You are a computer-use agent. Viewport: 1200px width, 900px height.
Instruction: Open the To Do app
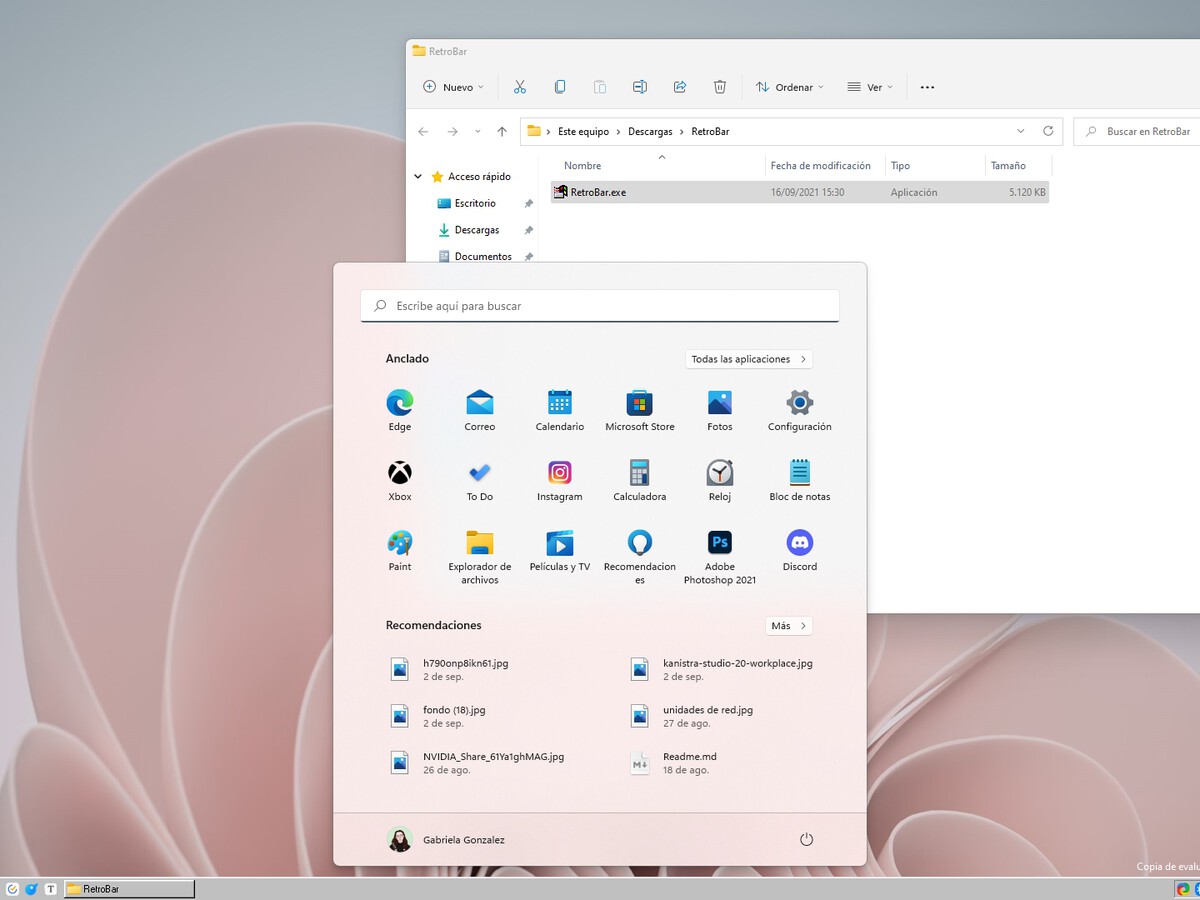(x=480, y=480)
